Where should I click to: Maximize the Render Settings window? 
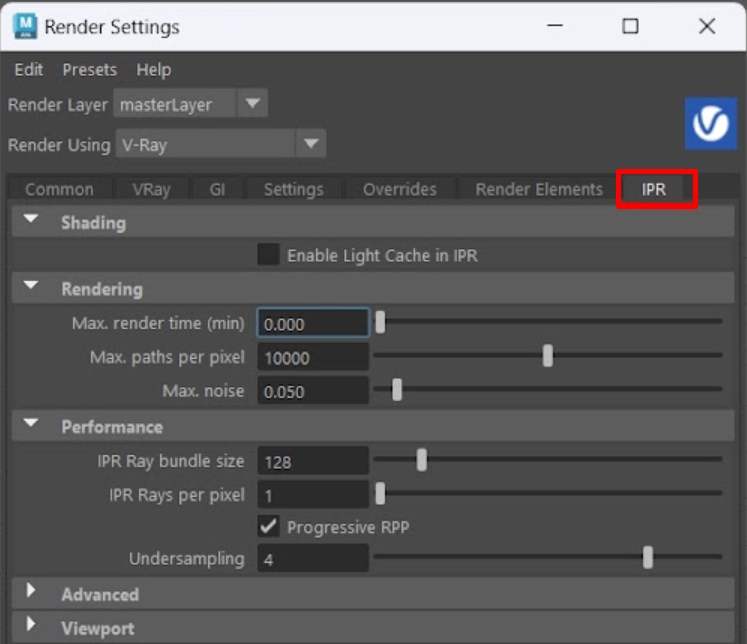[630, 26]
